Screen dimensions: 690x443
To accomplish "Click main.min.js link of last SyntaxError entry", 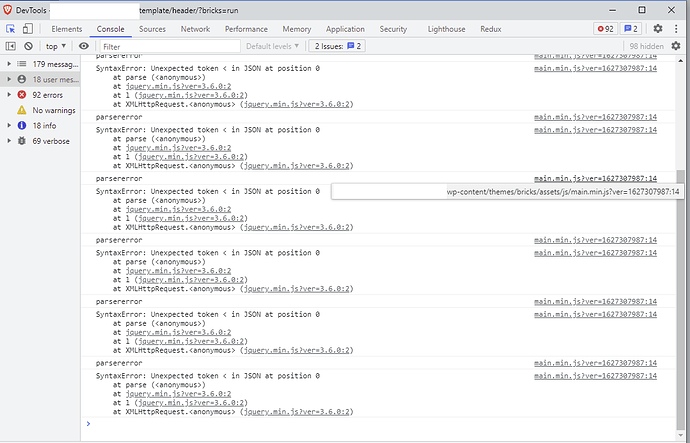I will (595, 376).
